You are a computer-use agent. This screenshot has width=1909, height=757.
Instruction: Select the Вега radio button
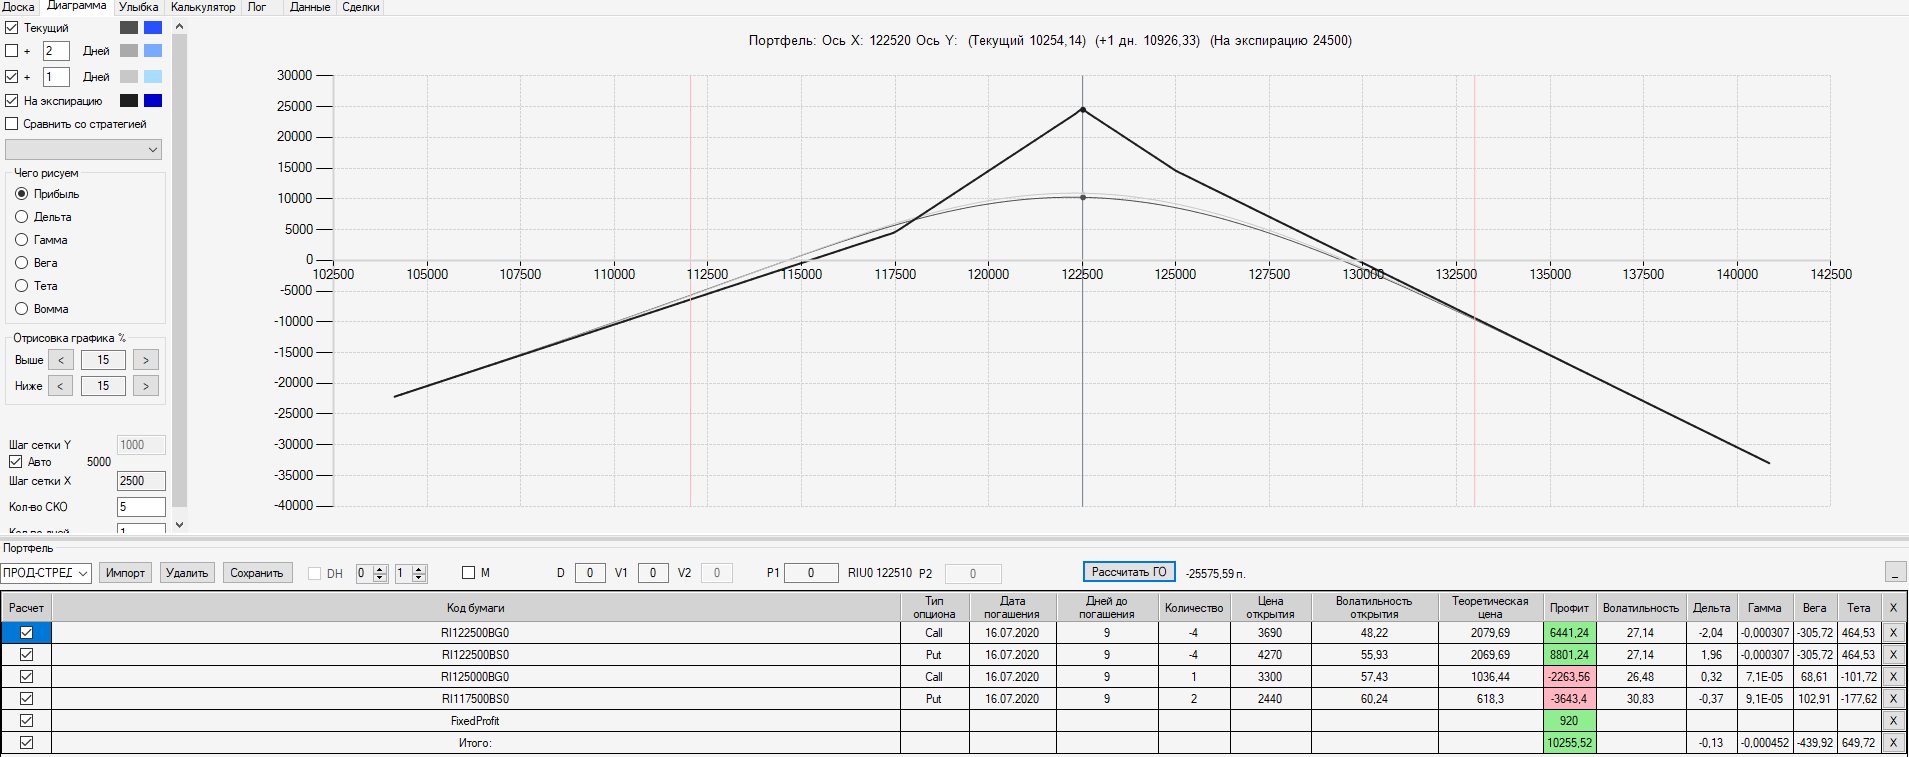click(x=21, y=263)
